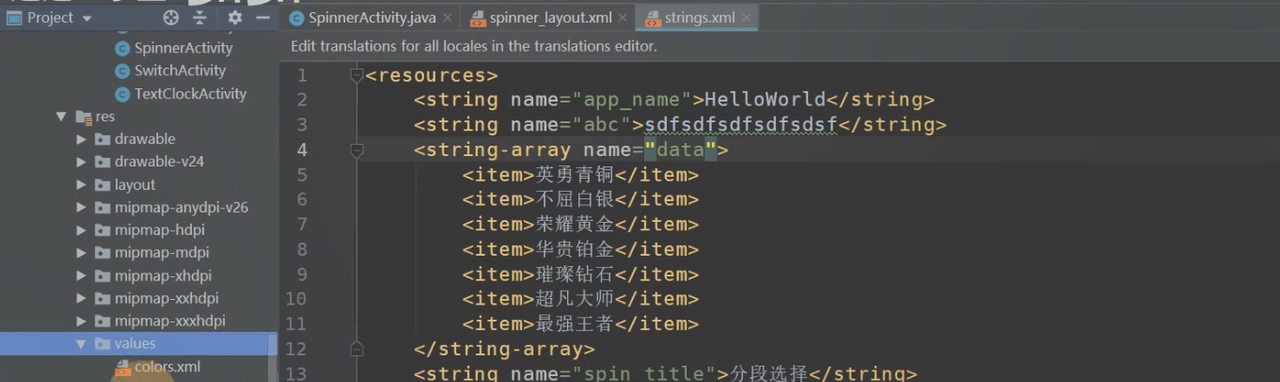Image resolution: width=1280 pixels, height=382 pixels.
Task: Click the locate opened file target icon
Action: 171,17
